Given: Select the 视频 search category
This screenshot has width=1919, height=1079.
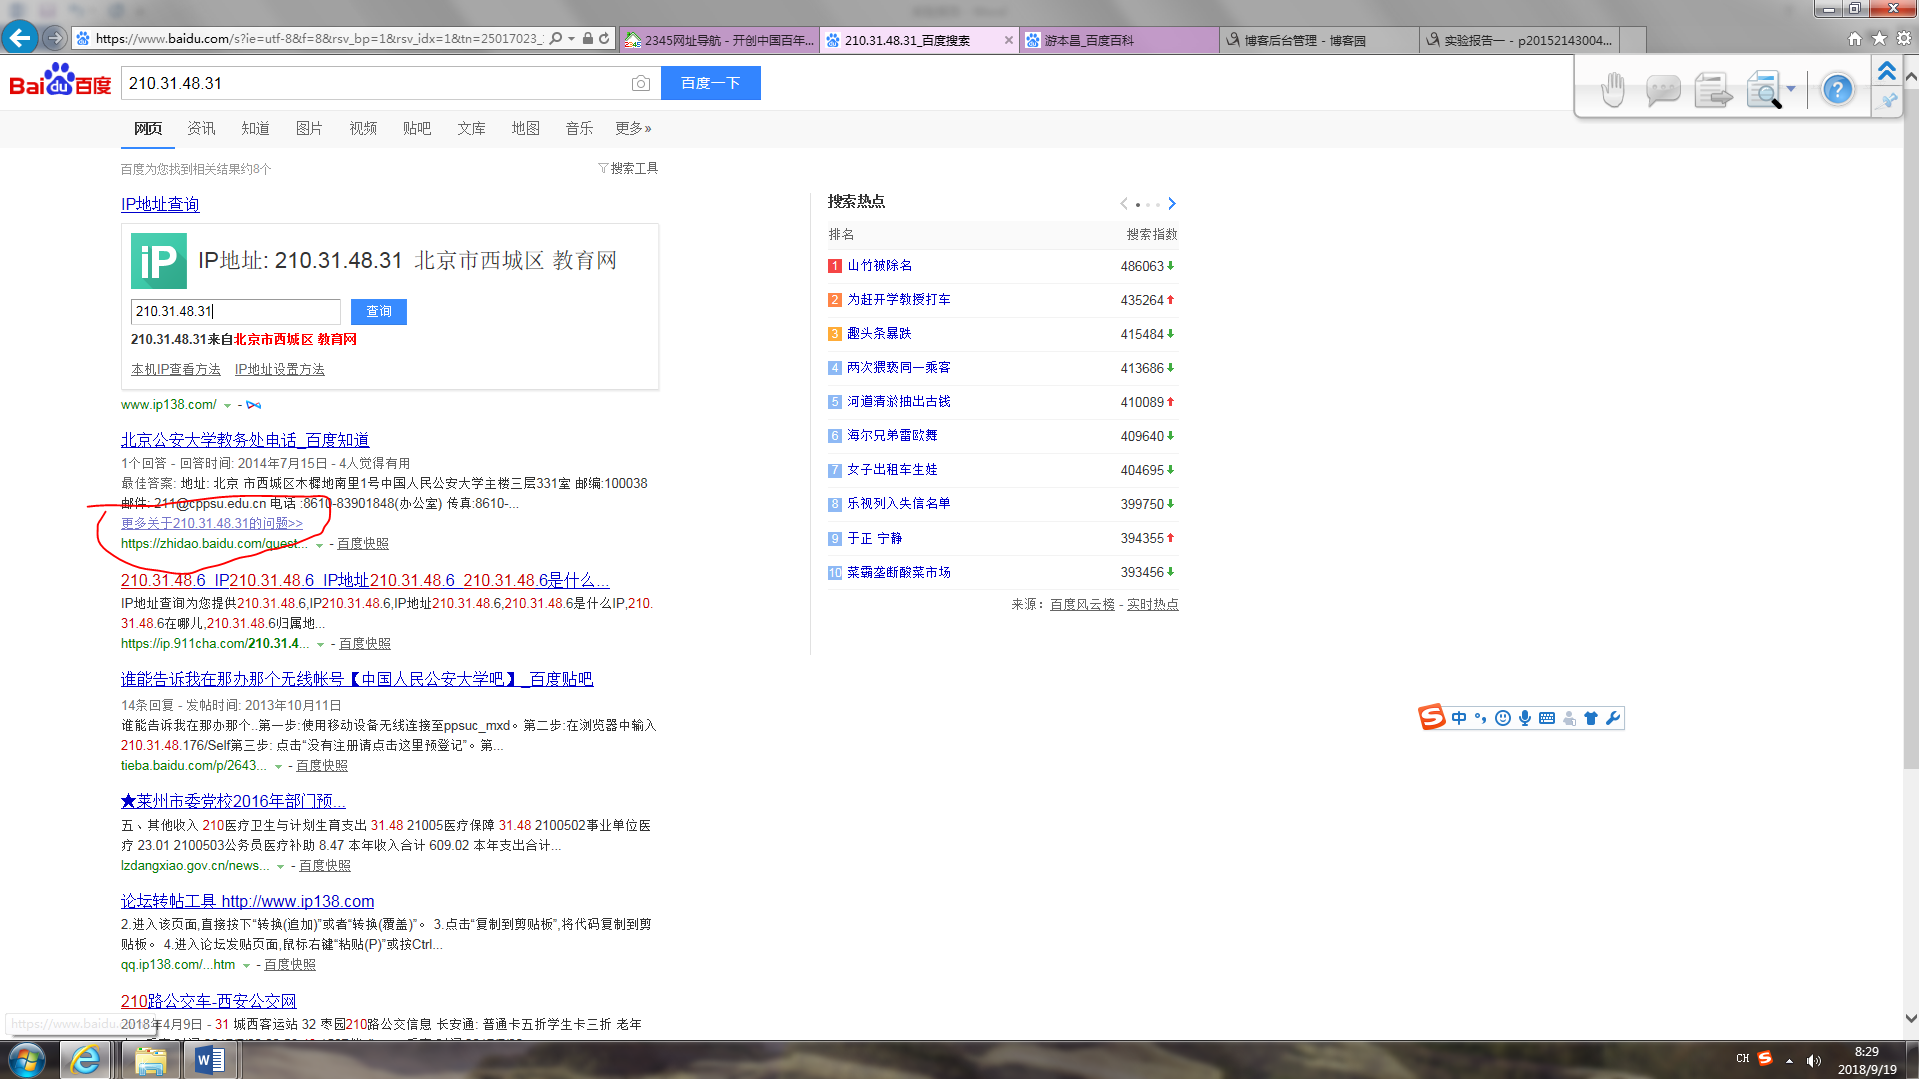Looking at the screenshot, I should tap(363, 128).
